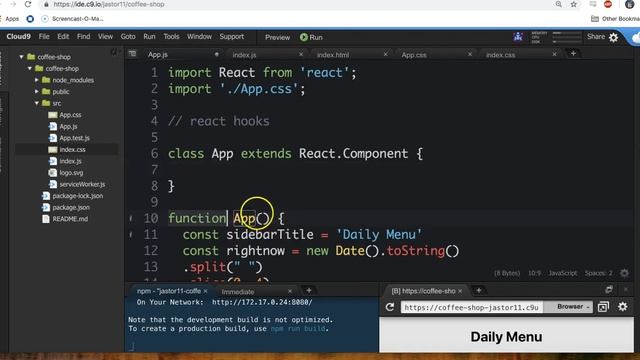Expand the node_modules folder
The width and height of the screenshot is (640, 360).
[x=36, y=80]
